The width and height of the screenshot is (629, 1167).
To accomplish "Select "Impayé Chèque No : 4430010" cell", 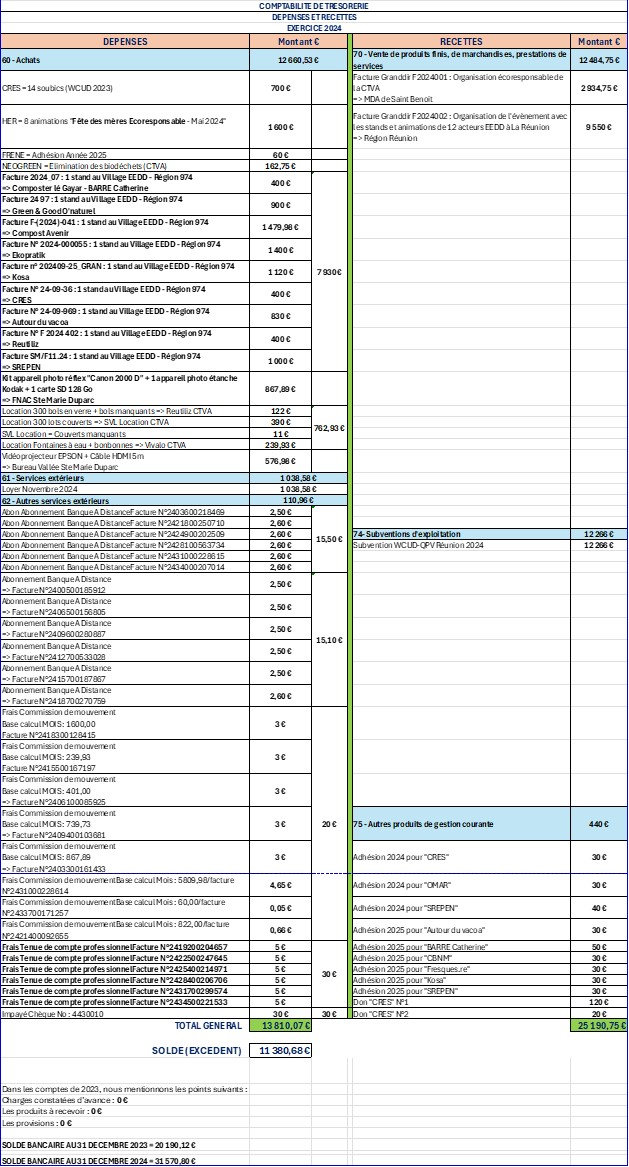I will [x=125, y=1013].
